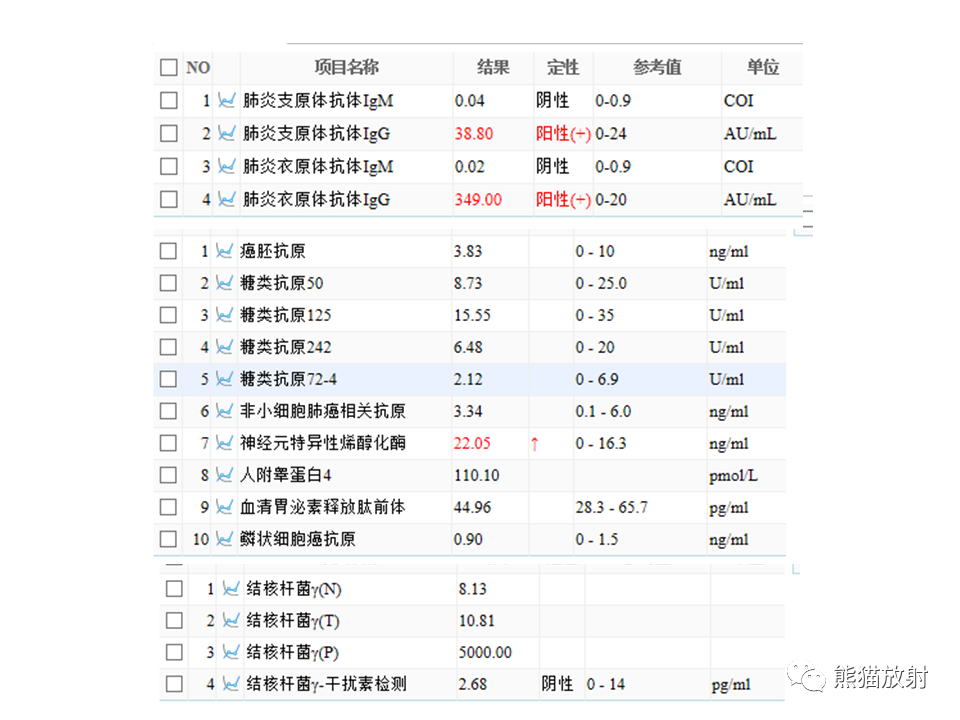Check the box for 结核杆菌γ(N) row
This screenshot has width=960, height=720.
coord(174,589)
